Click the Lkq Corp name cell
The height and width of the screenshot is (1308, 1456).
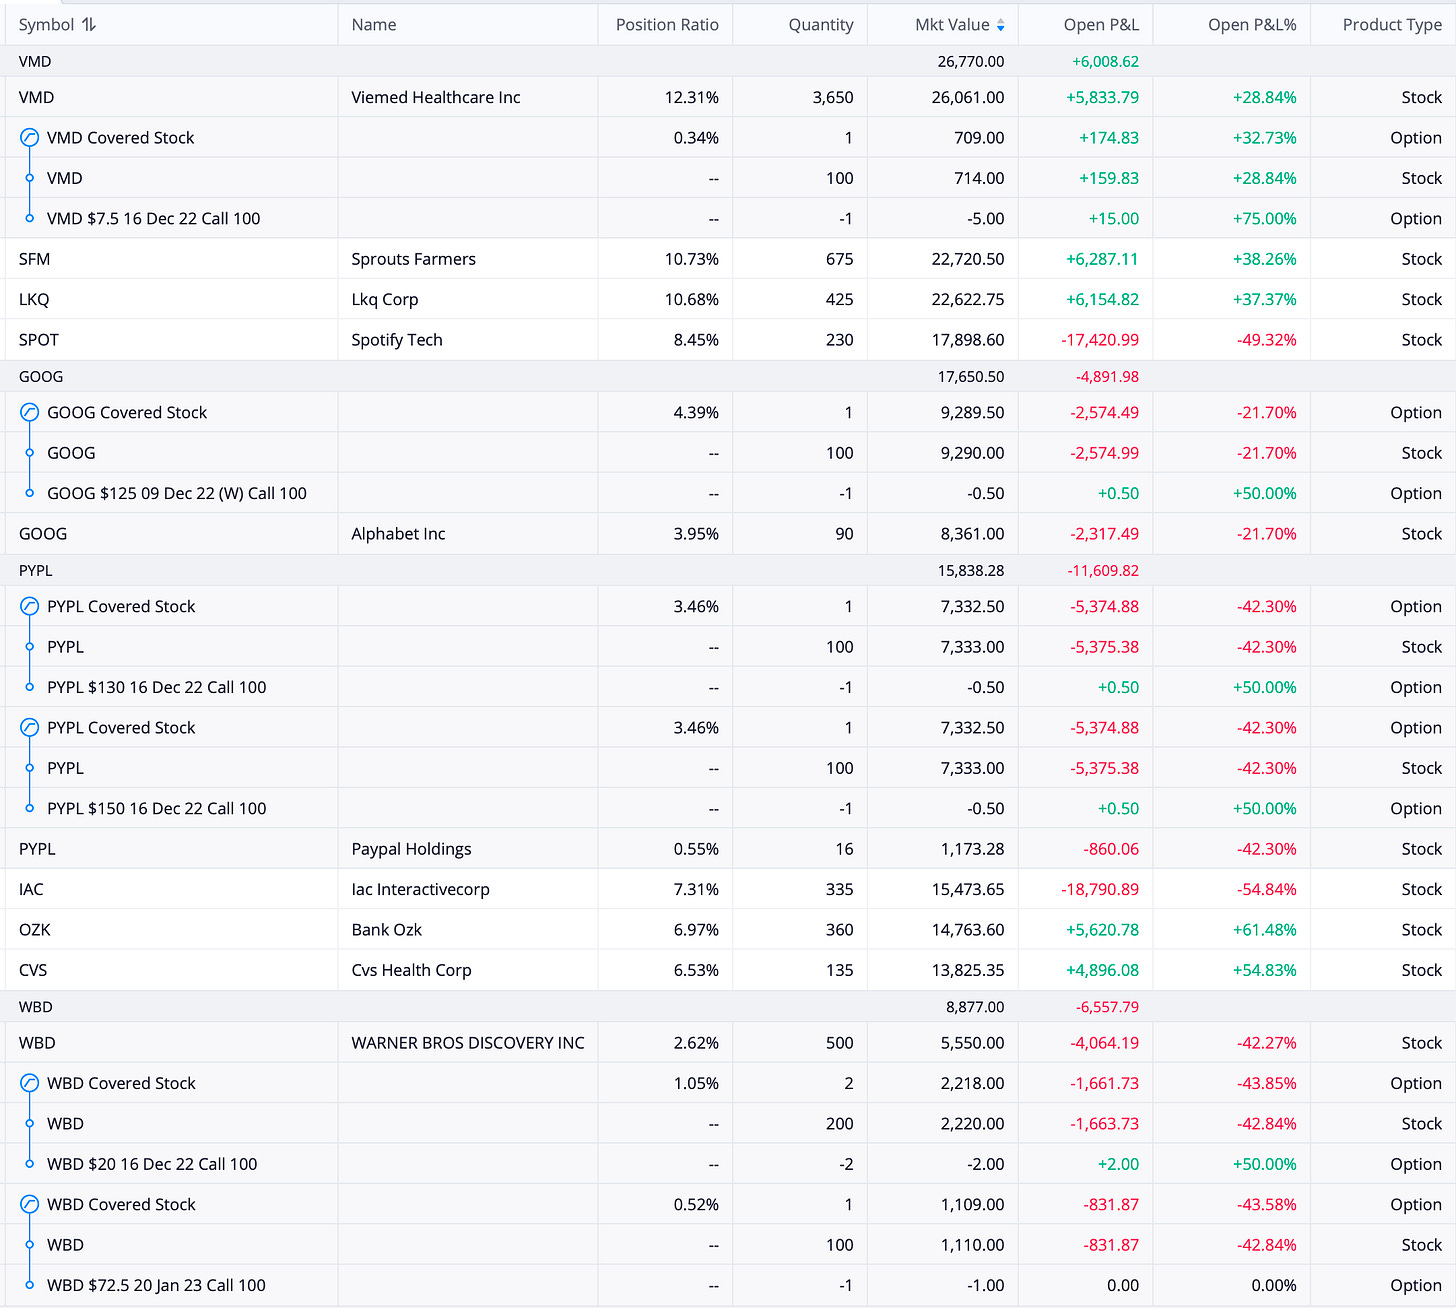[x=385, y=299]
